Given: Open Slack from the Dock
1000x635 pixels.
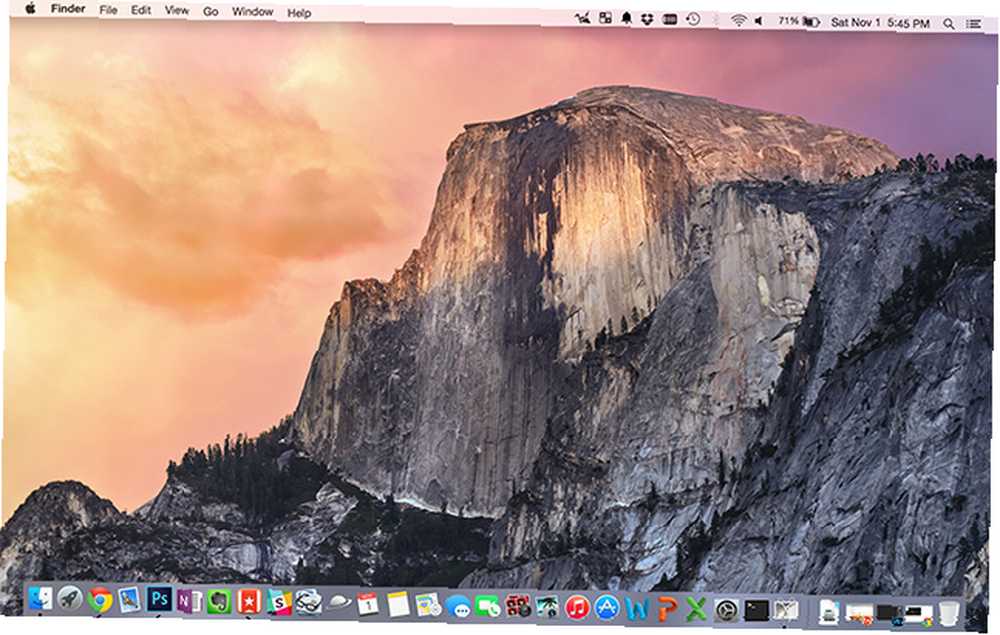Looking at the screenshot, I should point(279,602).
